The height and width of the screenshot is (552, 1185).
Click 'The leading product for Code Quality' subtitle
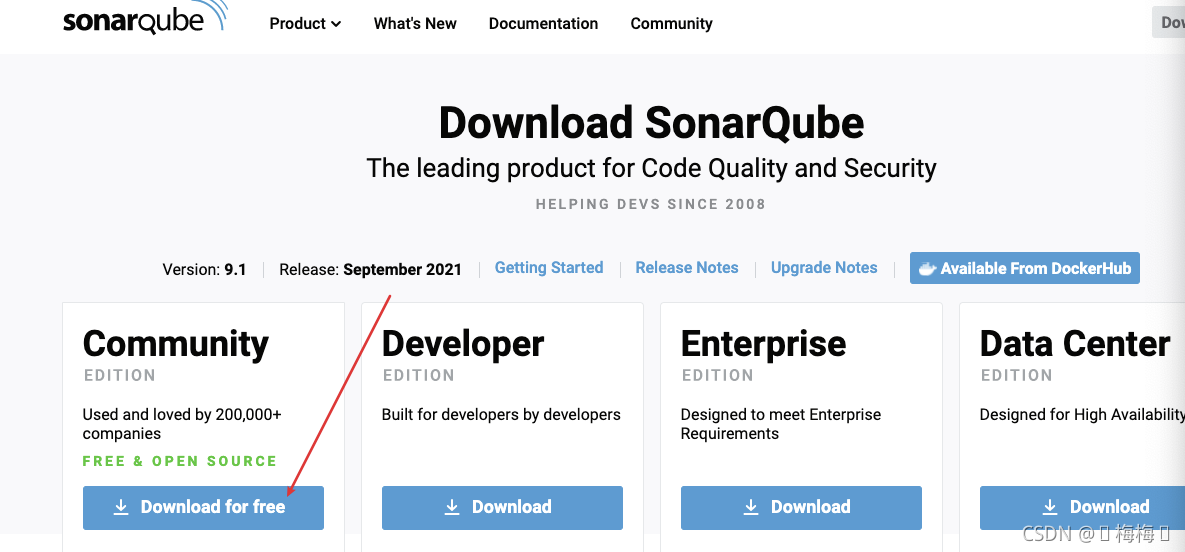click(651, 168)
